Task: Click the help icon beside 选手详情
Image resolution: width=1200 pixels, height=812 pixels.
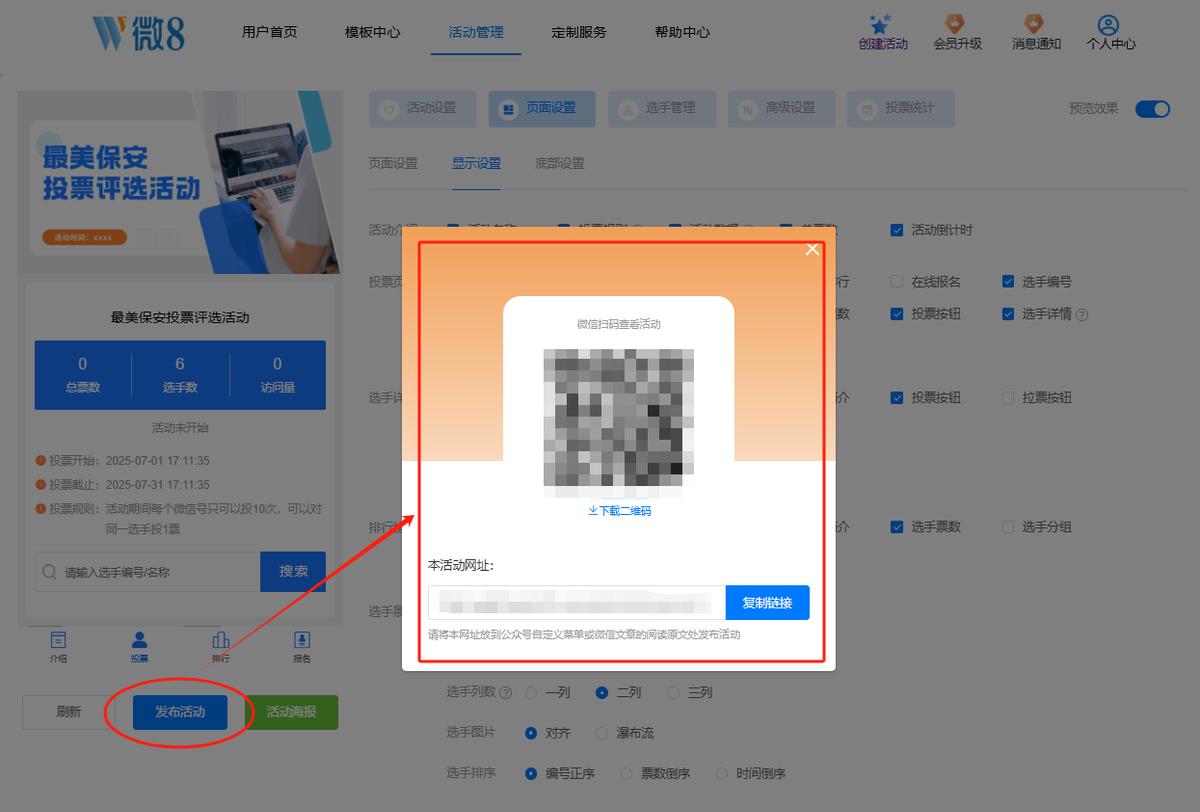Action: (1082, 314)
